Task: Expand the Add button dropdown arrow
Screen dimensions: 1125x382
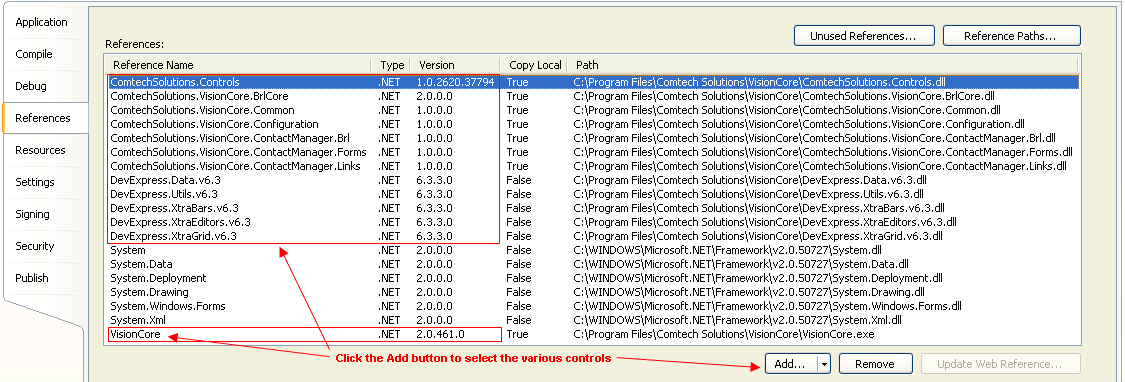Action: 824,364
